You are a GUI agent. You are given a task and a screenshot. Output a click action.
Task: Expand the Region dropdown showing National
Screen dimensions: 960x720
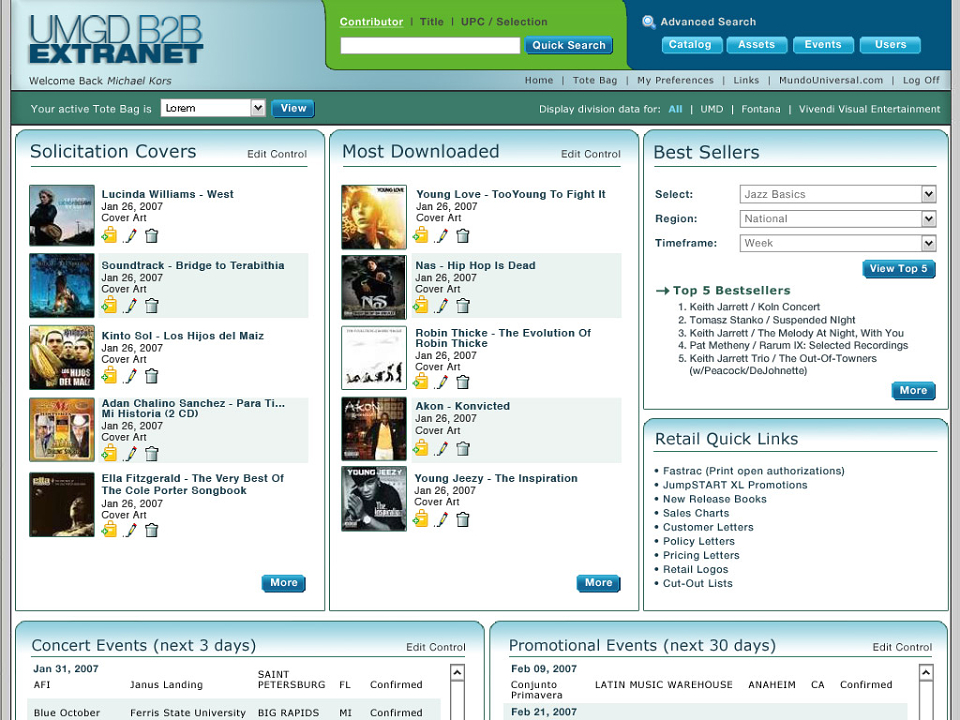pos(928,219)
